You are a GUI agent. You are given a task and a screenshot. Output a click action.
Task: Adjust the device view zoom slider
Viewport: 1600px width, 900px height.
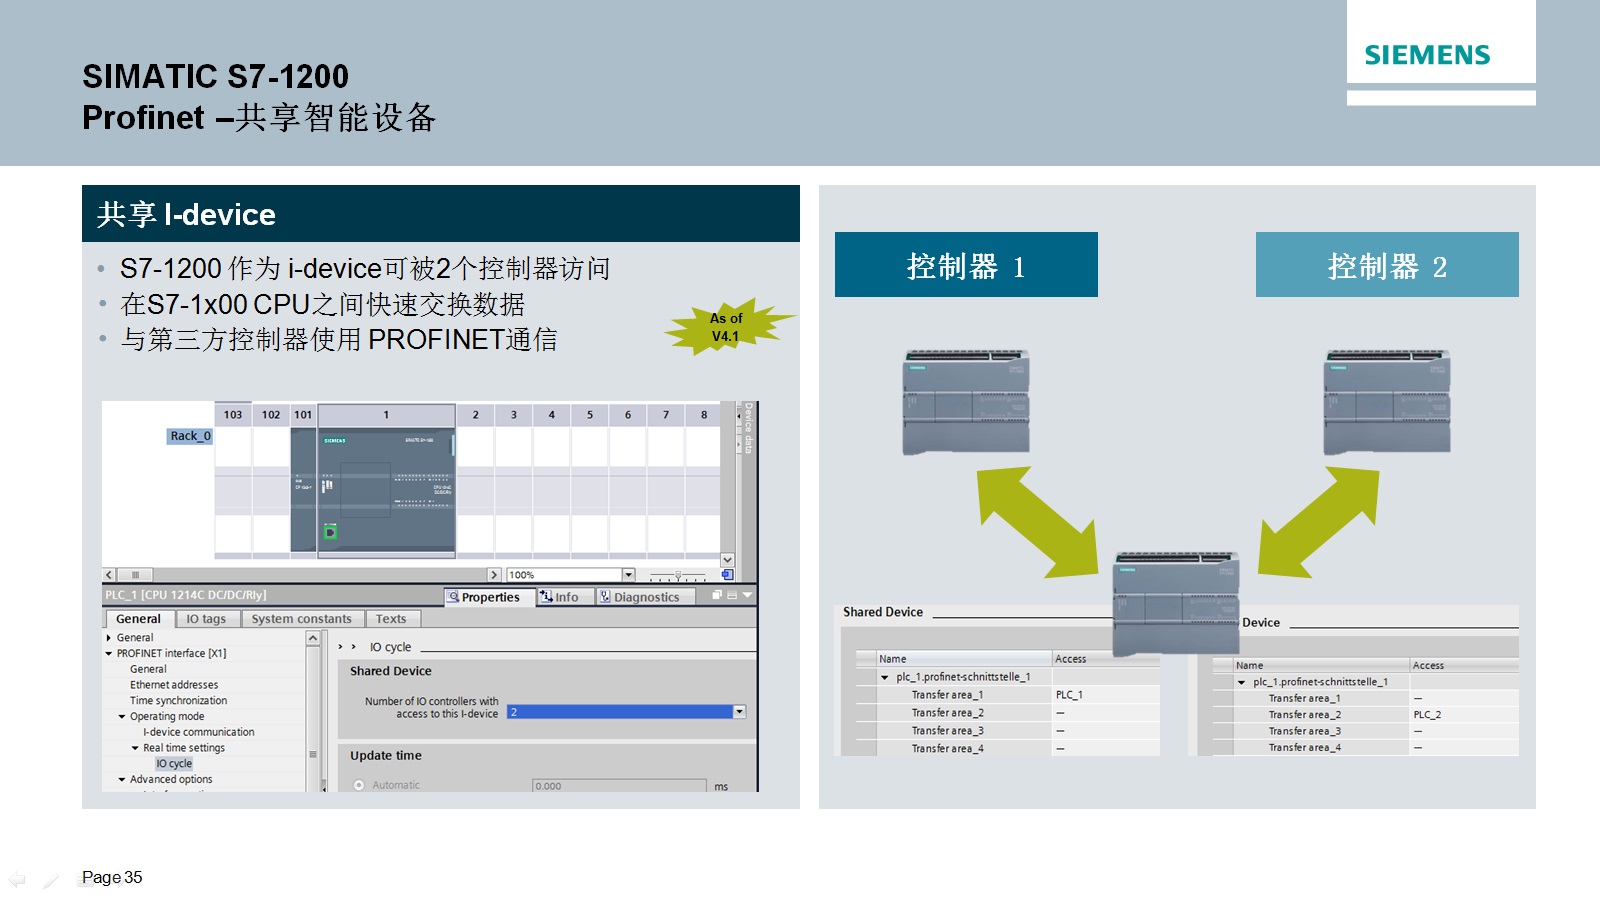[678, 575]
